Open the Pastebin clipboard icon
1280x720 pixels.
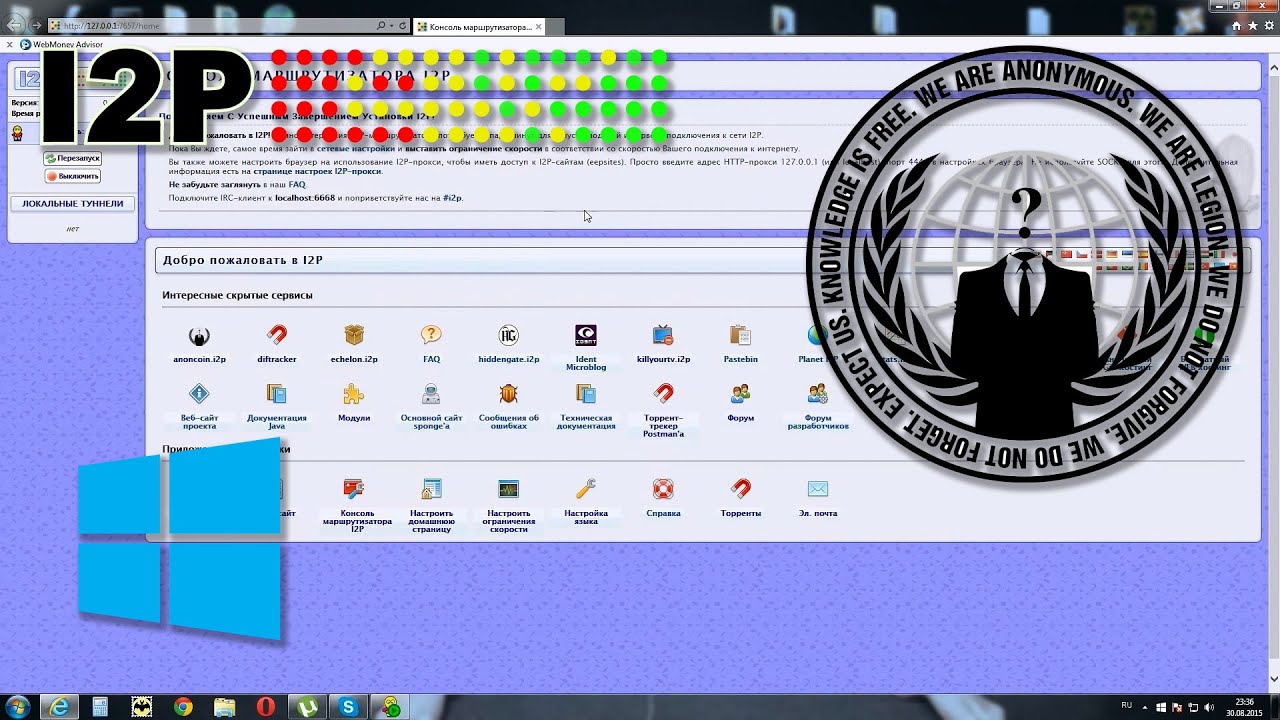[740, 335]
